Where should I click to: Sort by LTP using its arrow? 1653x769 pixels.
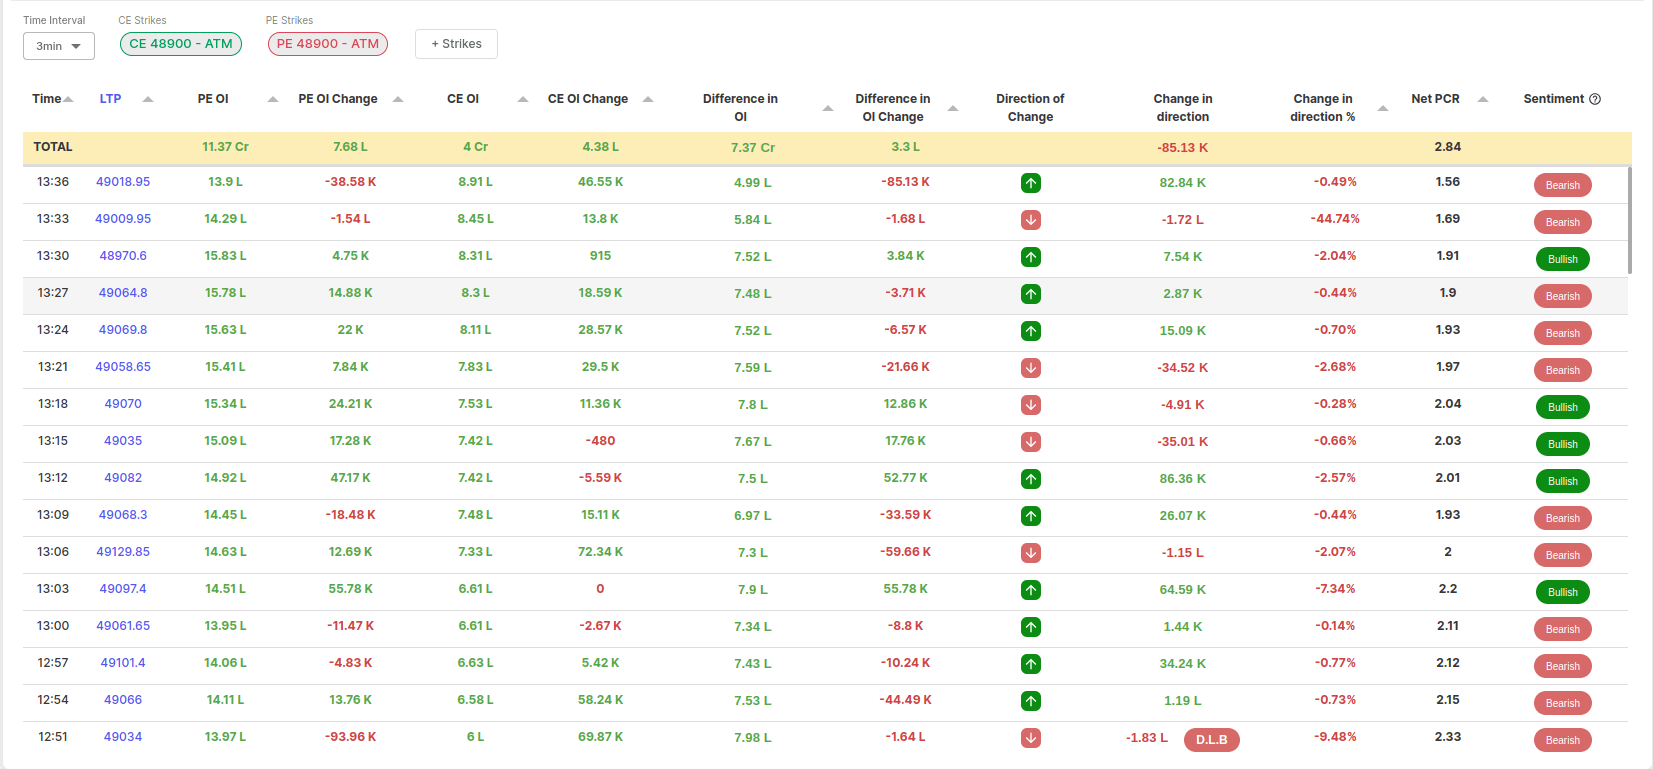point(148,99)
